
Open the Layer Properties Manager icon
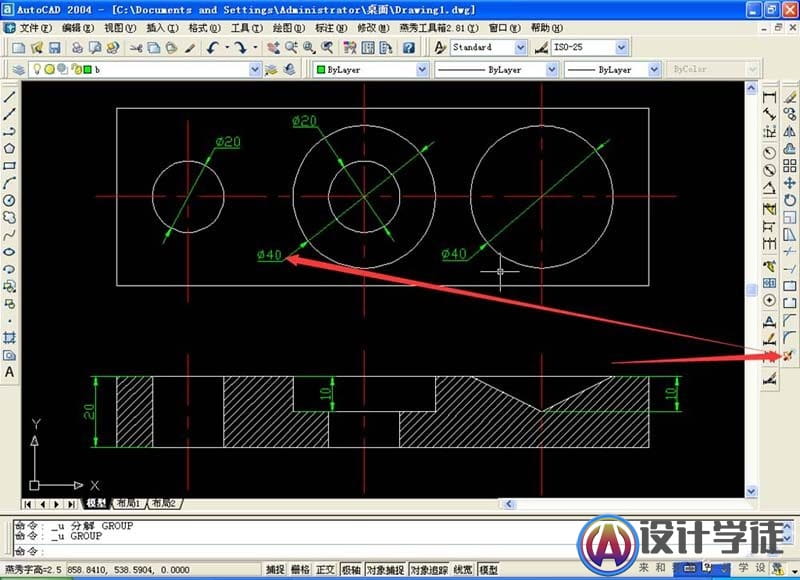coord(19,69)
